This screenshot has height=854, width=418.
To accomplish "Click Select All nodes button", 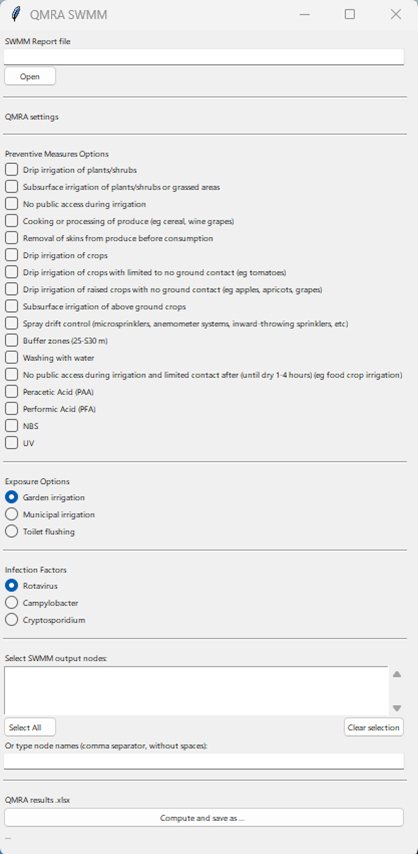I will tap(30, 728).
